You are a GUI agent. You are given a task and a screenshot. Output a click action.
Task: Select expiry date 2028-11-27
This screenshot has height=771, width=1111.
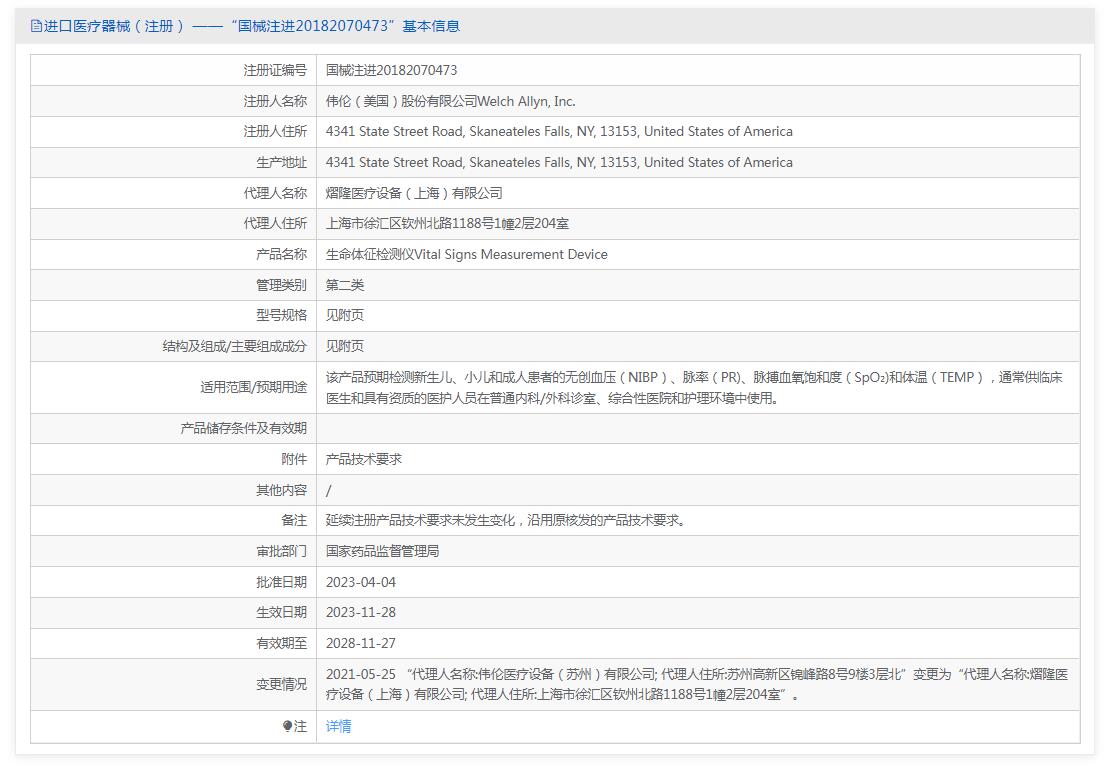point(361,643)
